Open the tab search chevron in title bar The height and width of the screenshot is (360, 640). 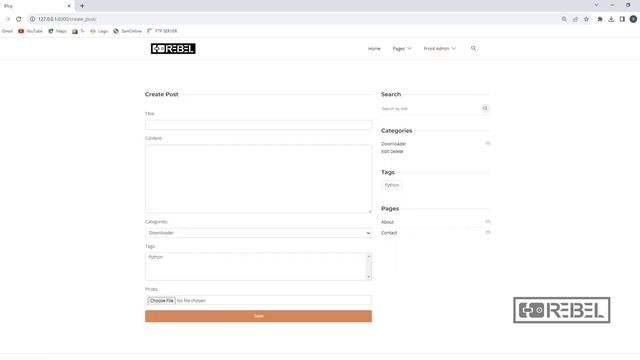(596, 5)
